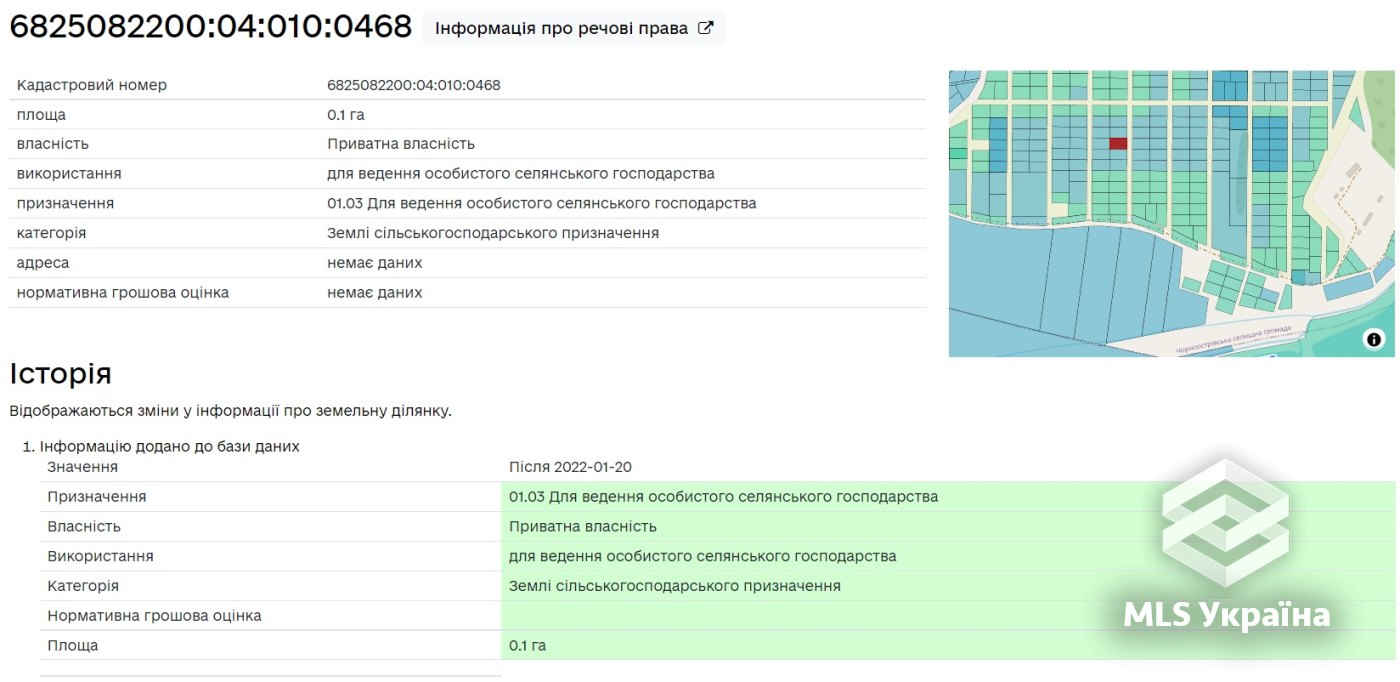Image resolution: width=1400 pixels, height=682 pixels.
Task: Click the map info icon
Action: [x=1374, y=340]
